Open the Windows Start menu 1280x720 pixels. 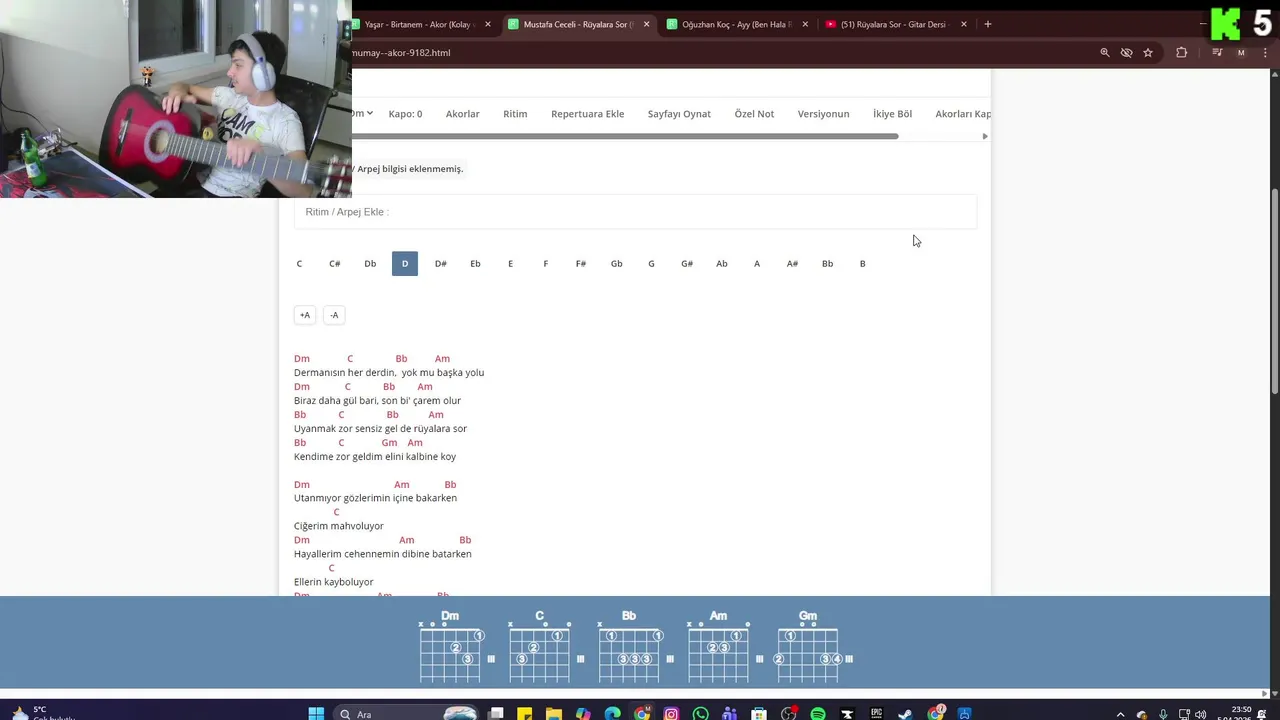tap(316, 713)
